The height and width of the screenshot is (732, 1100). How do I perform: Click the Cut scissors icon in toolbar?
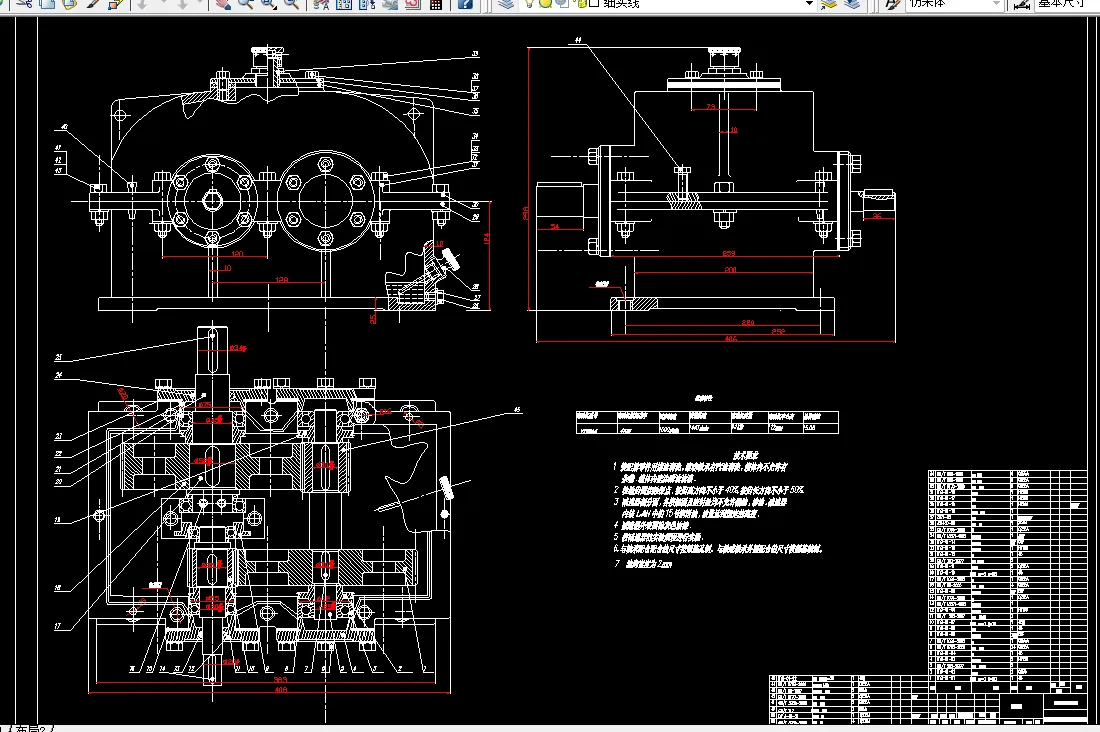[24, 4]
